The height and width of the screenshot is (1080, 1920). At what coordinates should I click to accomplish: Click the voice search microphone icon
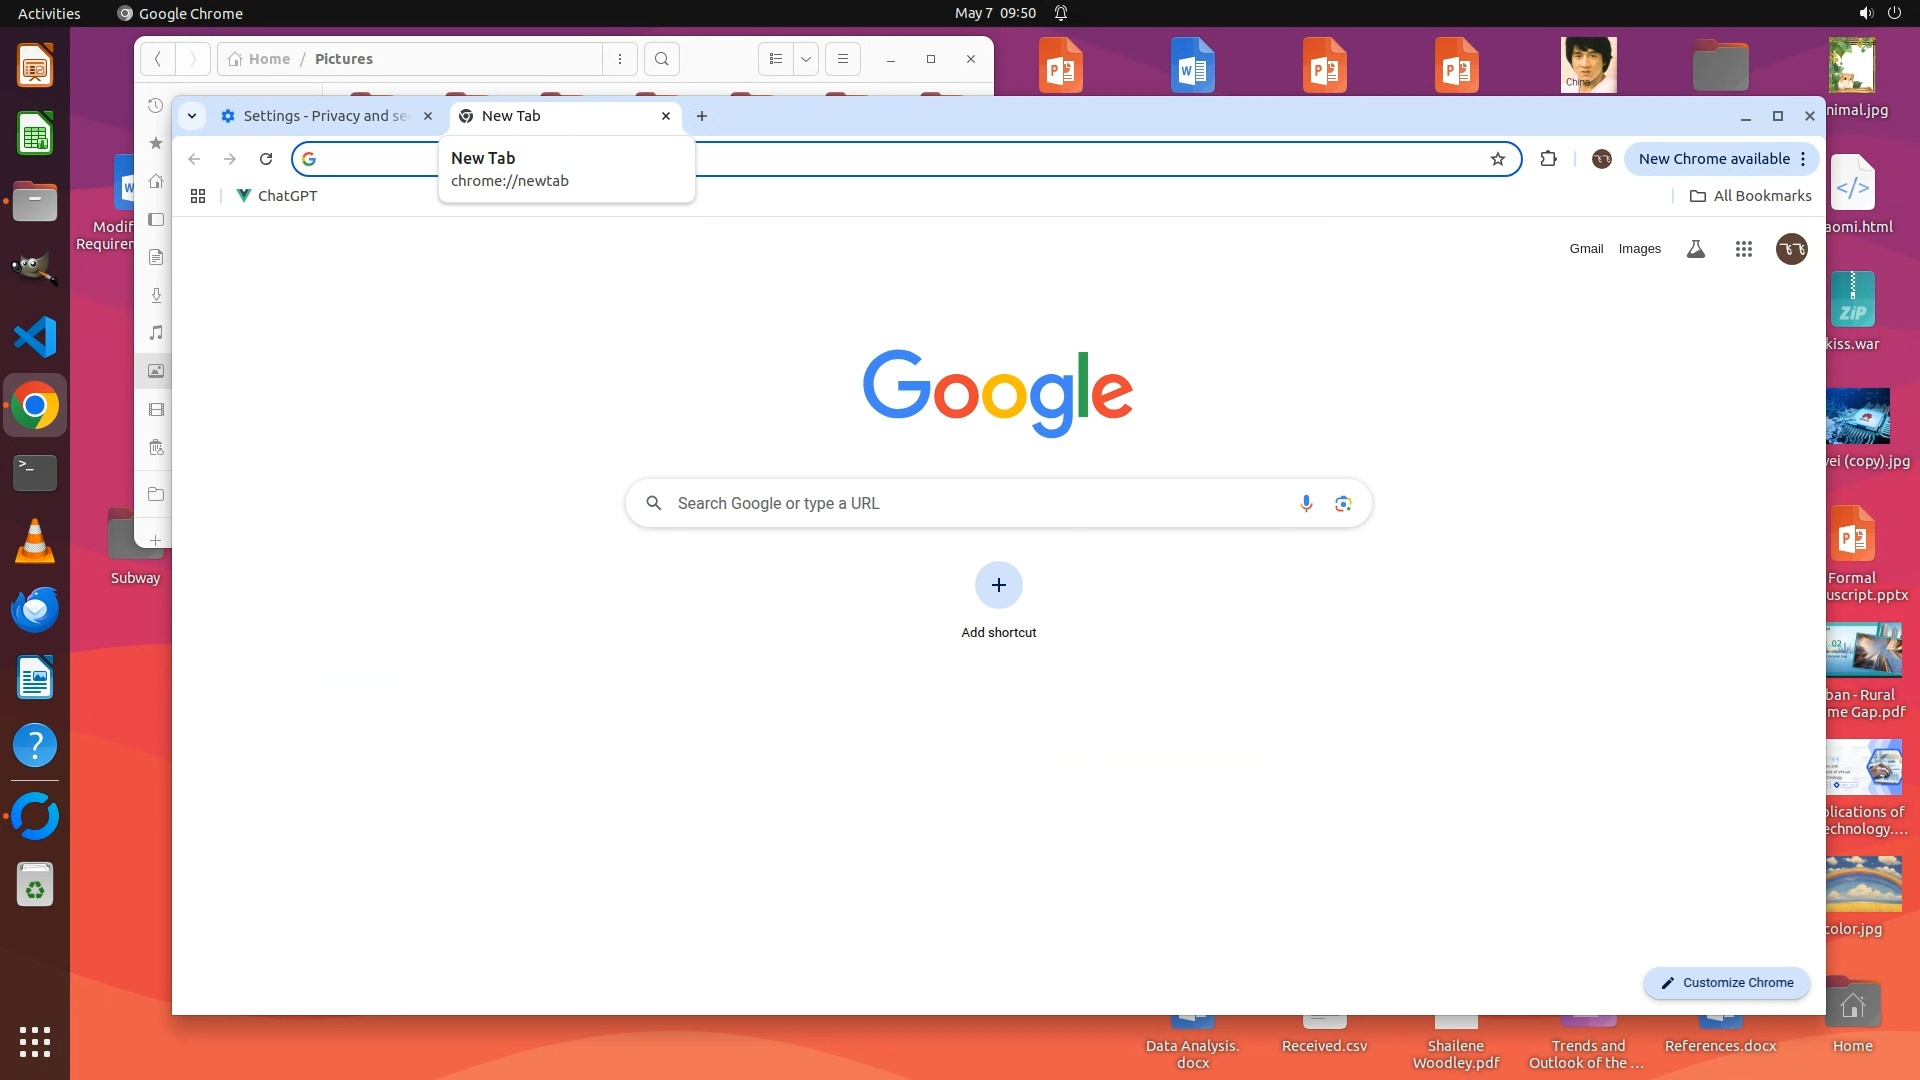point(1306,503)
